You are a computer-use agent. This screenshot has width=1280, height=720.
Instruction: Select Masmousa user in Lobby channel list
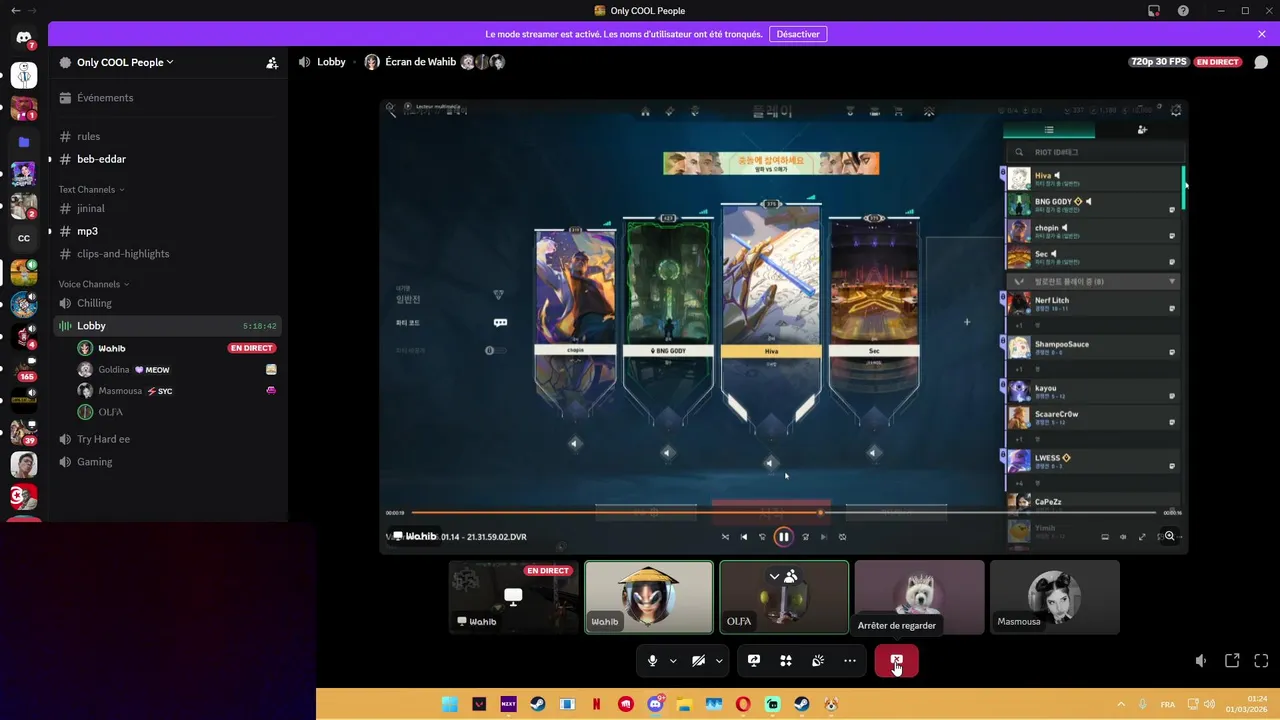(176, 391)
